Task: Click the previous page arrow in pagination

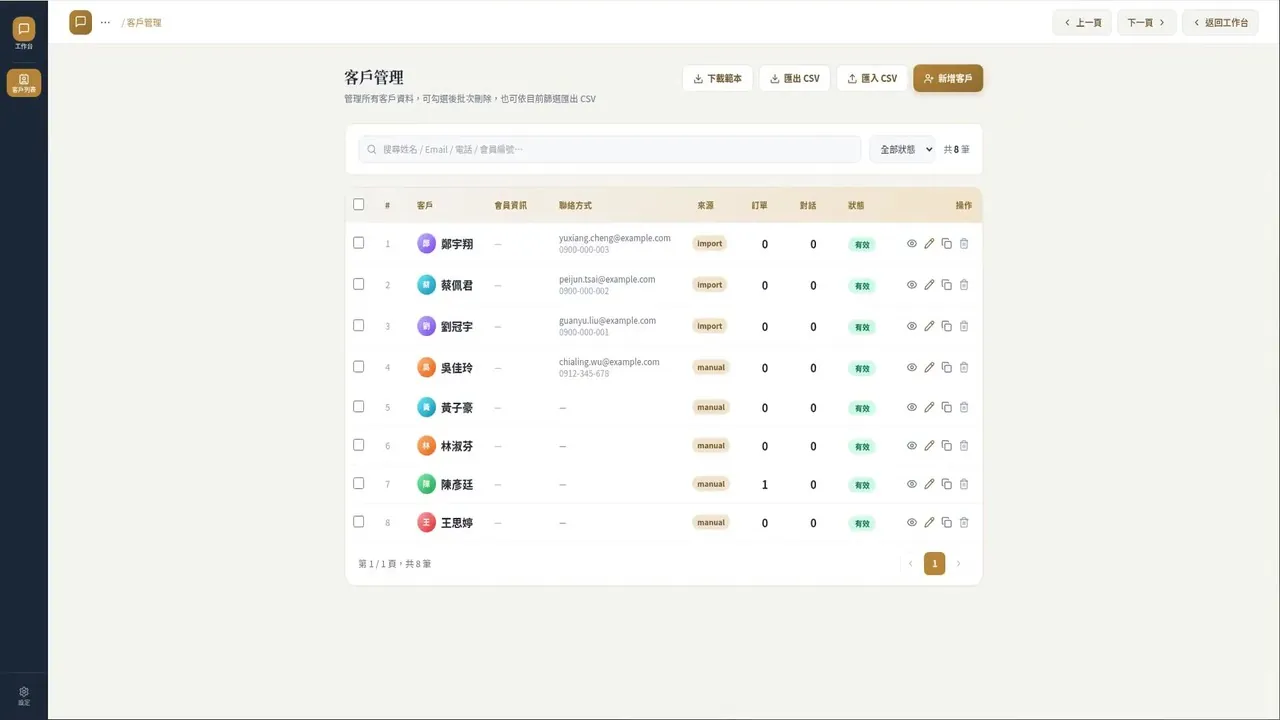Action: pos(910,564)
